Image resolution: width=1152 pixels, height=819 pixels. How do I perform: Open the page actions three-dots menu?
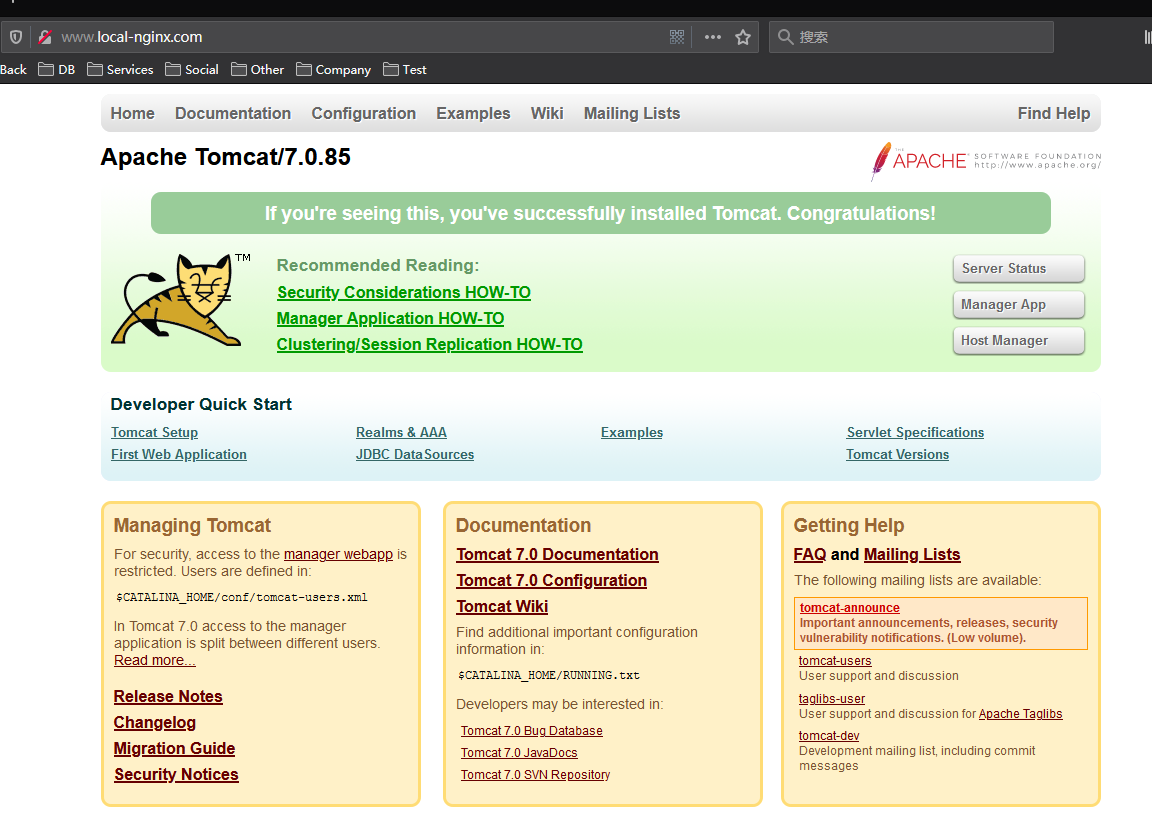[x=712, y=37]
